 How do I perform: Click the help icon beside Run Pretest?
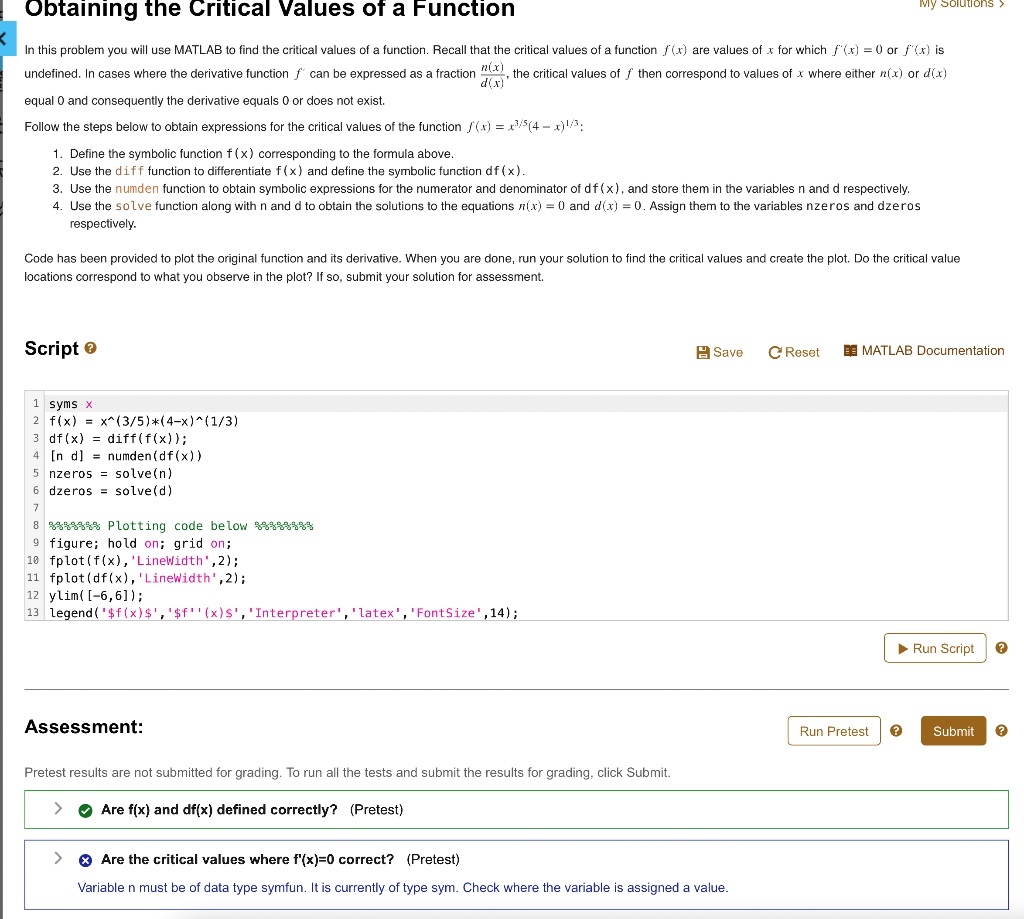pyautogui.click(x=895, y=730)
